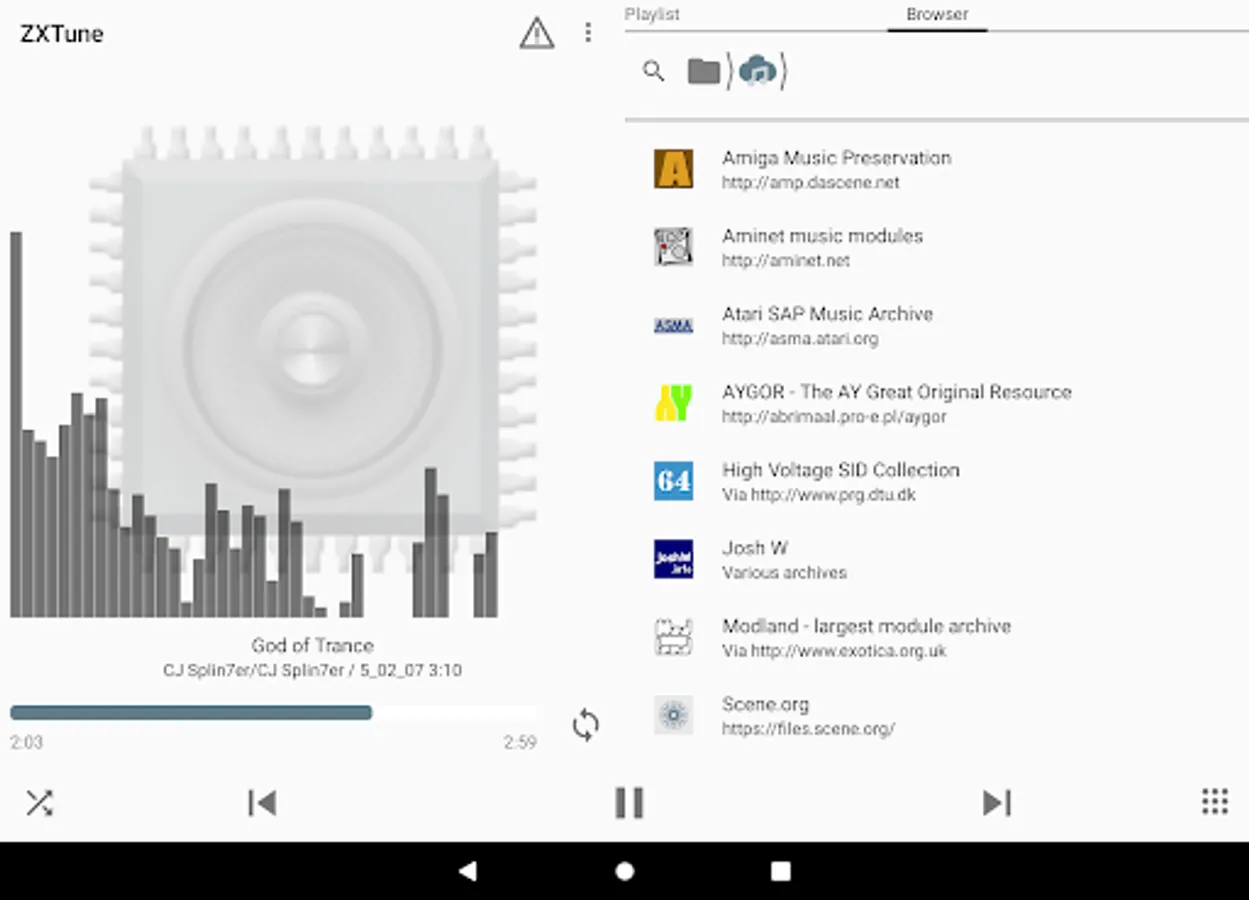Click the ASMA Atari archive icon
The image size is (1249, 900).
point(673,325)
